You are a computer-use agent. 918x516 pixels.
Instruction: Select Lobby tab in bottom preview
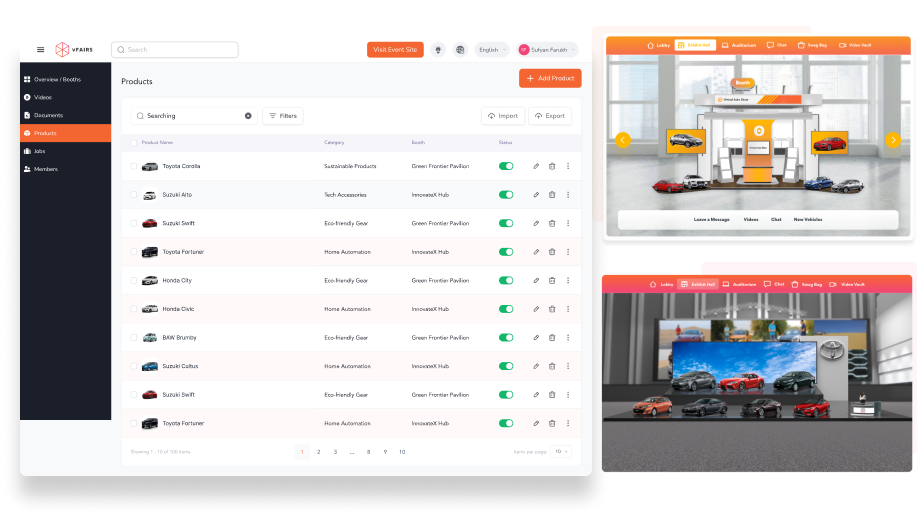click(662, 285)
